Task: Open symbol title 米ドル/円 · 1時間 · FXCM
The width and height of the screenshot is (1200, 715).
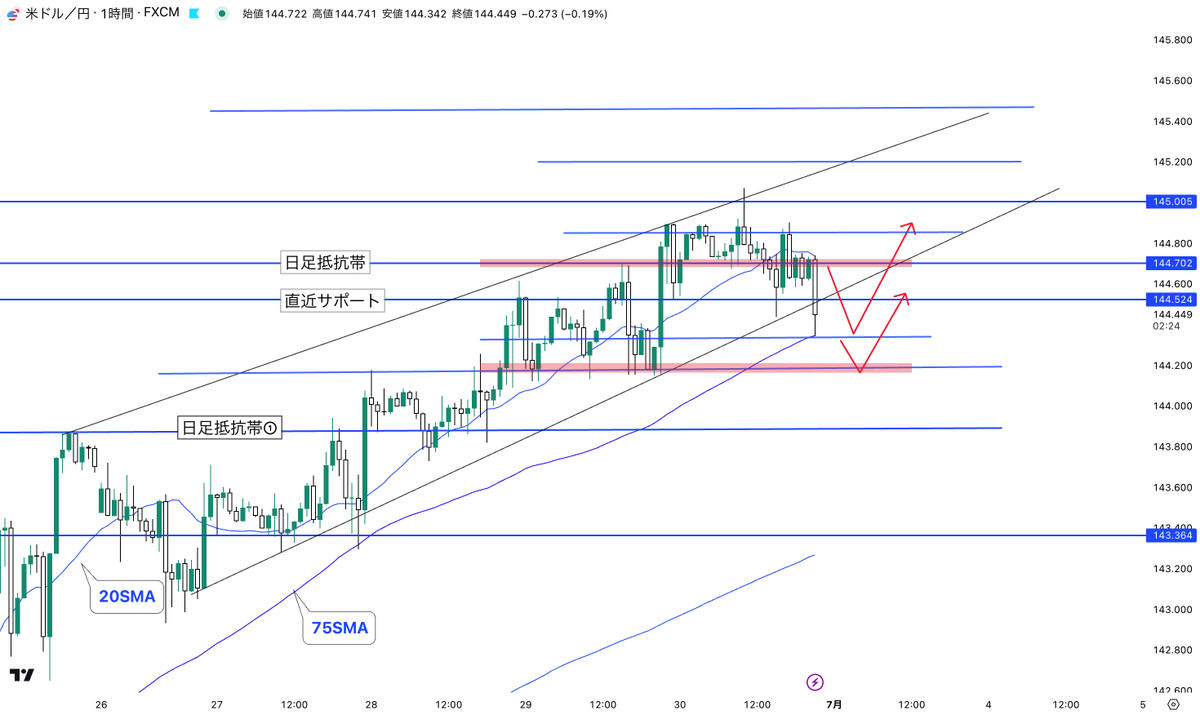Action: click(101, 14)
